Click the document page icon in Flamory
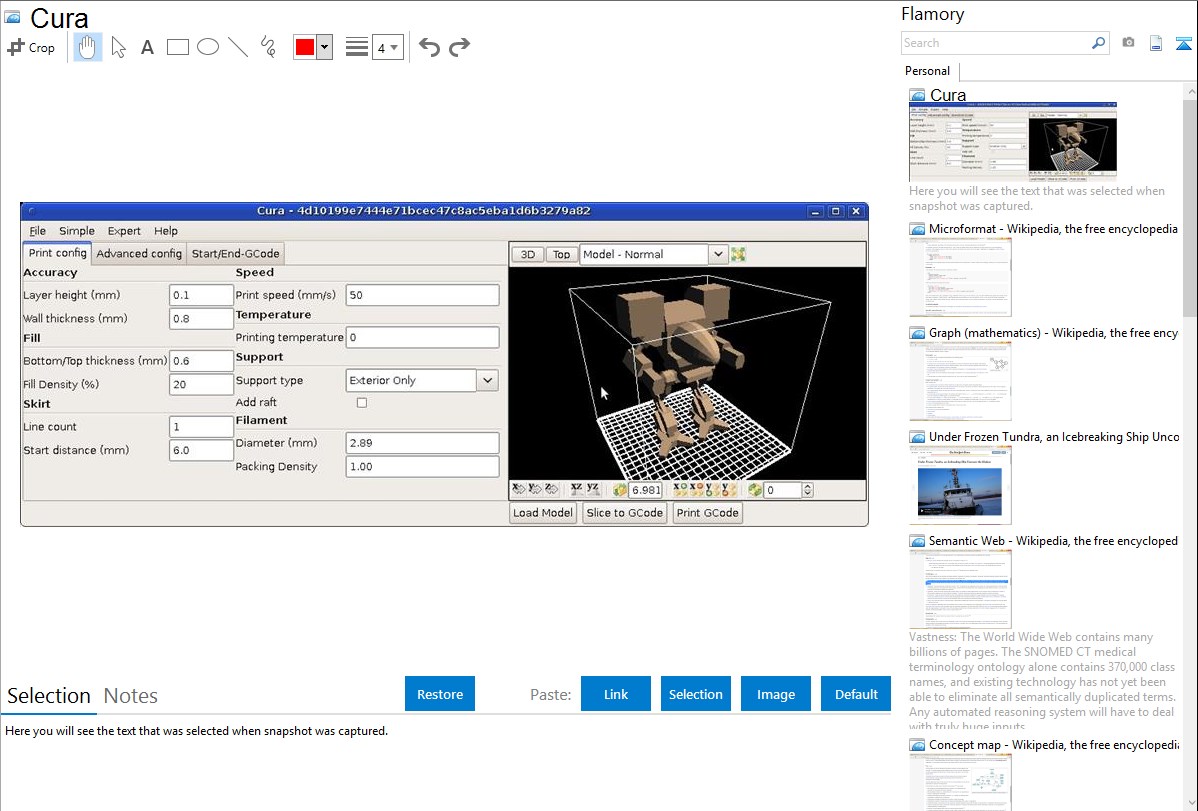The height and width of the screenshot is (811, 1198). pyautogui.click(x=1156, y=43)
